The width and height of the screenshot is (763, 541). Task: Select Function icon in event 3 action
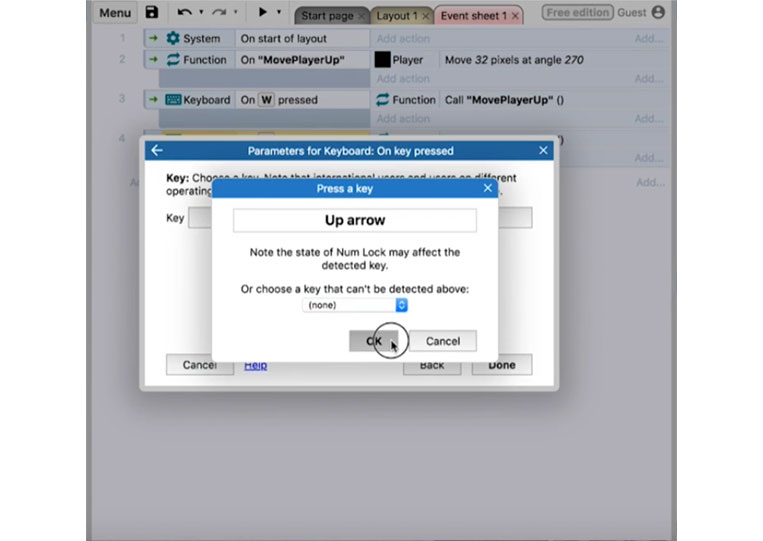[x=382, y=100]
